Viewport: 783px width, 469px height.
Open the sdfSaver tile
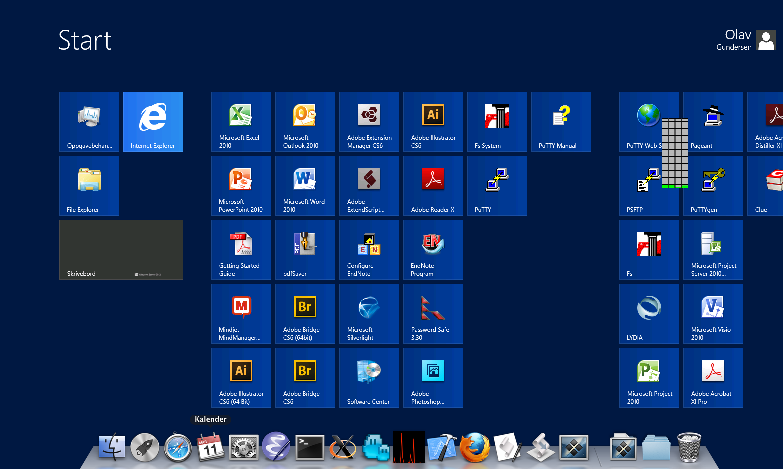coord(305,250)
